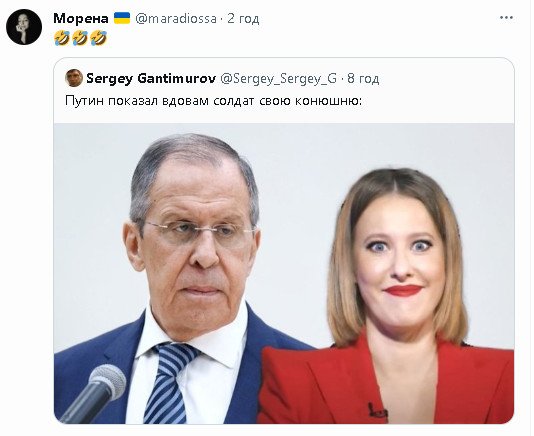Click the Ukrainian flag emoji beside Морена

[122, 18]
